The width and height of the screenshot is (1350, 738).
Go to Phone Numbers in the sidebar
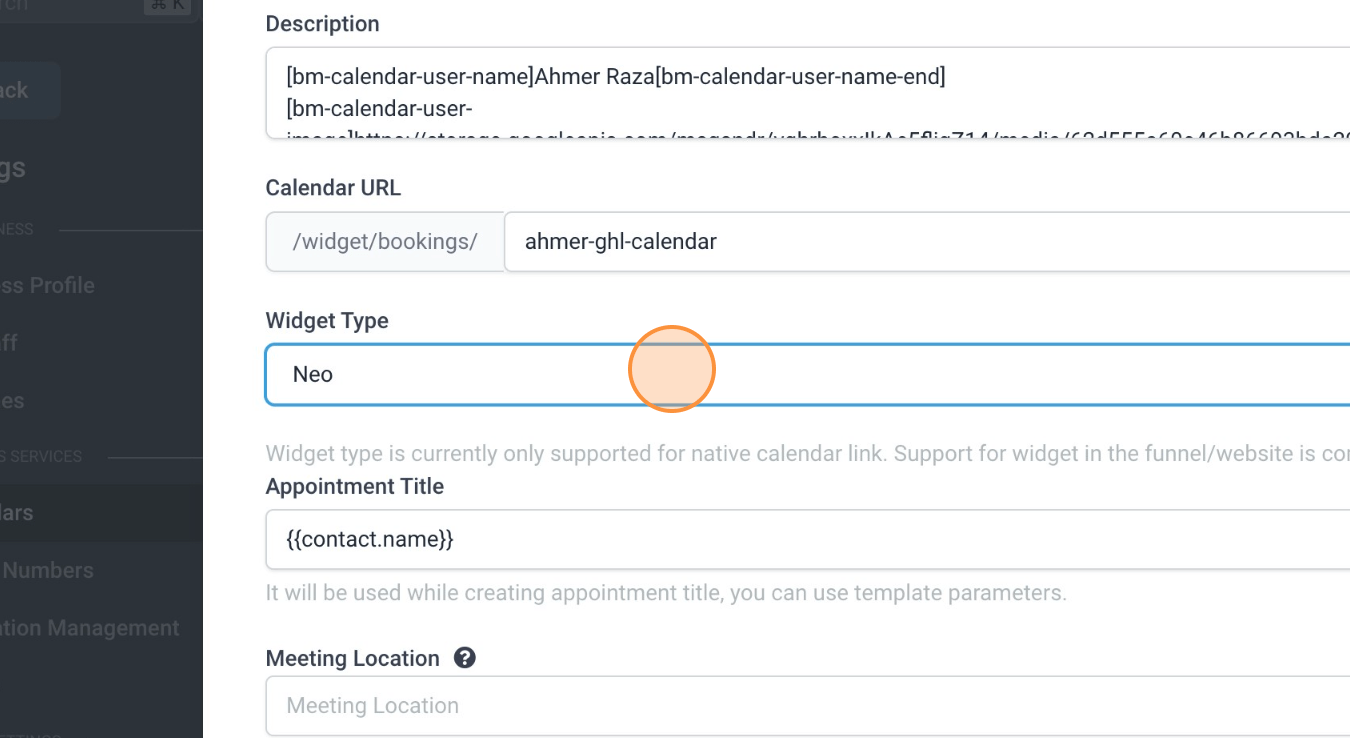[48, 571]
